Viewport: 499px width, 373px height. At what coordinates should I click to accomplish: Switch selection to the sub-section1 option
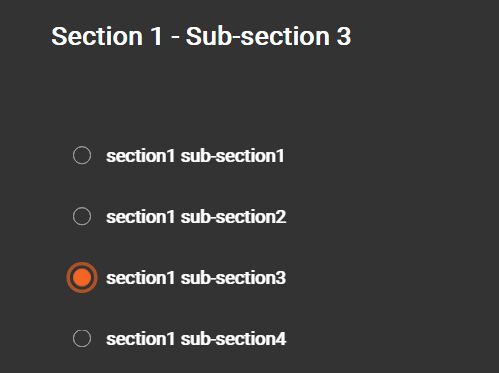(82, 155)
